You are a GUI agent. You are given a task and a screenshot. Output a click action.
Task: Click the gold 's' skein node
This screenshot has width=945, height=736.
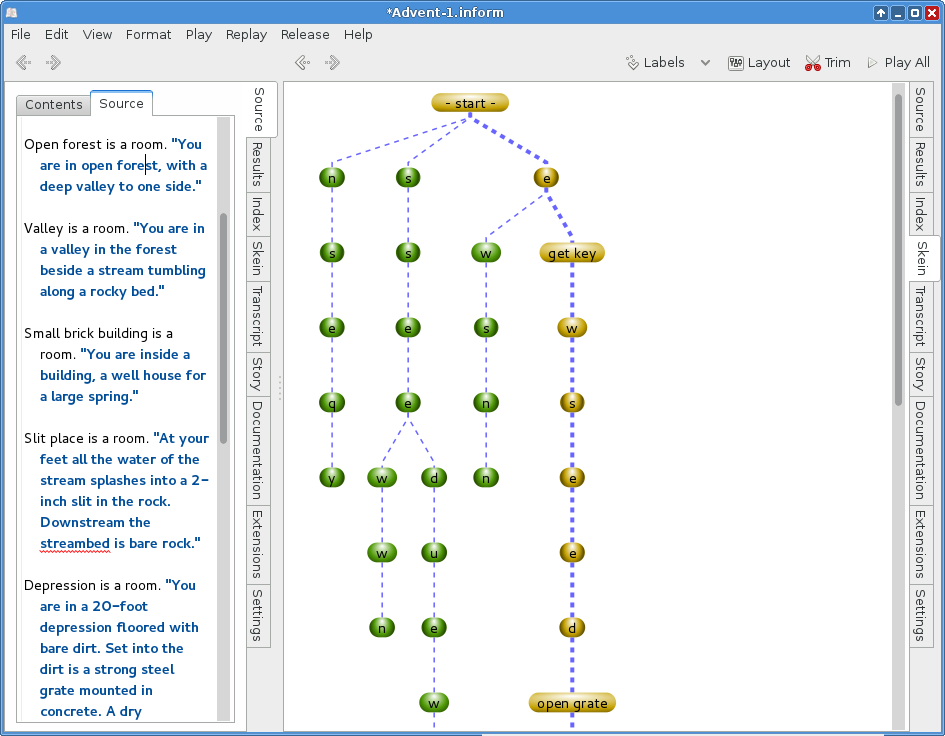572,403
